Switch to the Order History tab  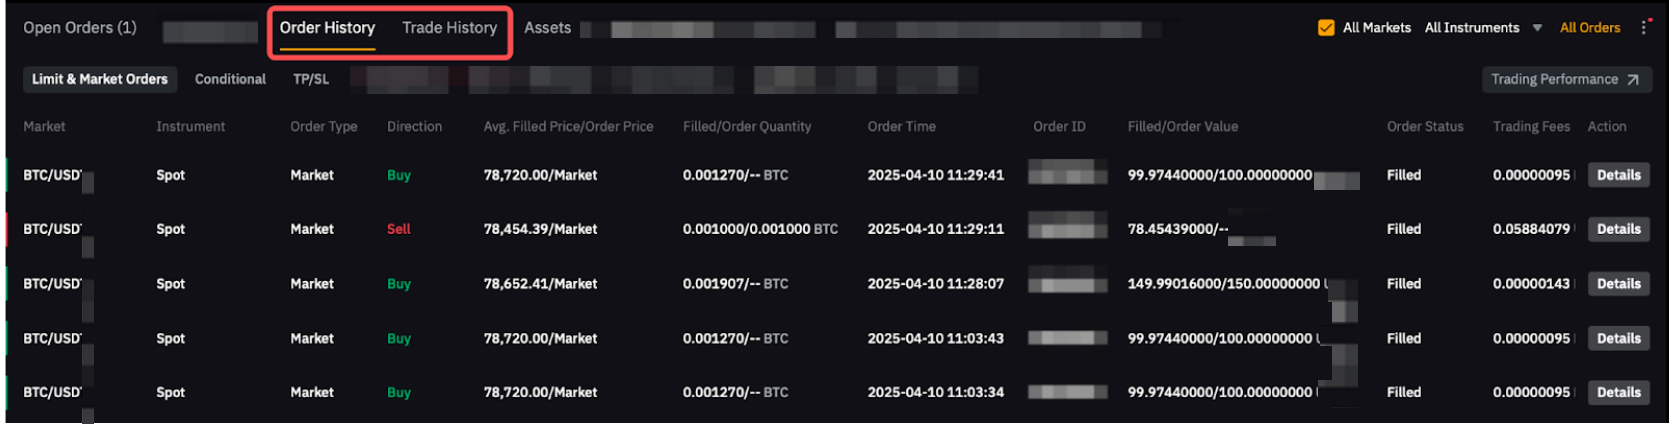point(327,28)
